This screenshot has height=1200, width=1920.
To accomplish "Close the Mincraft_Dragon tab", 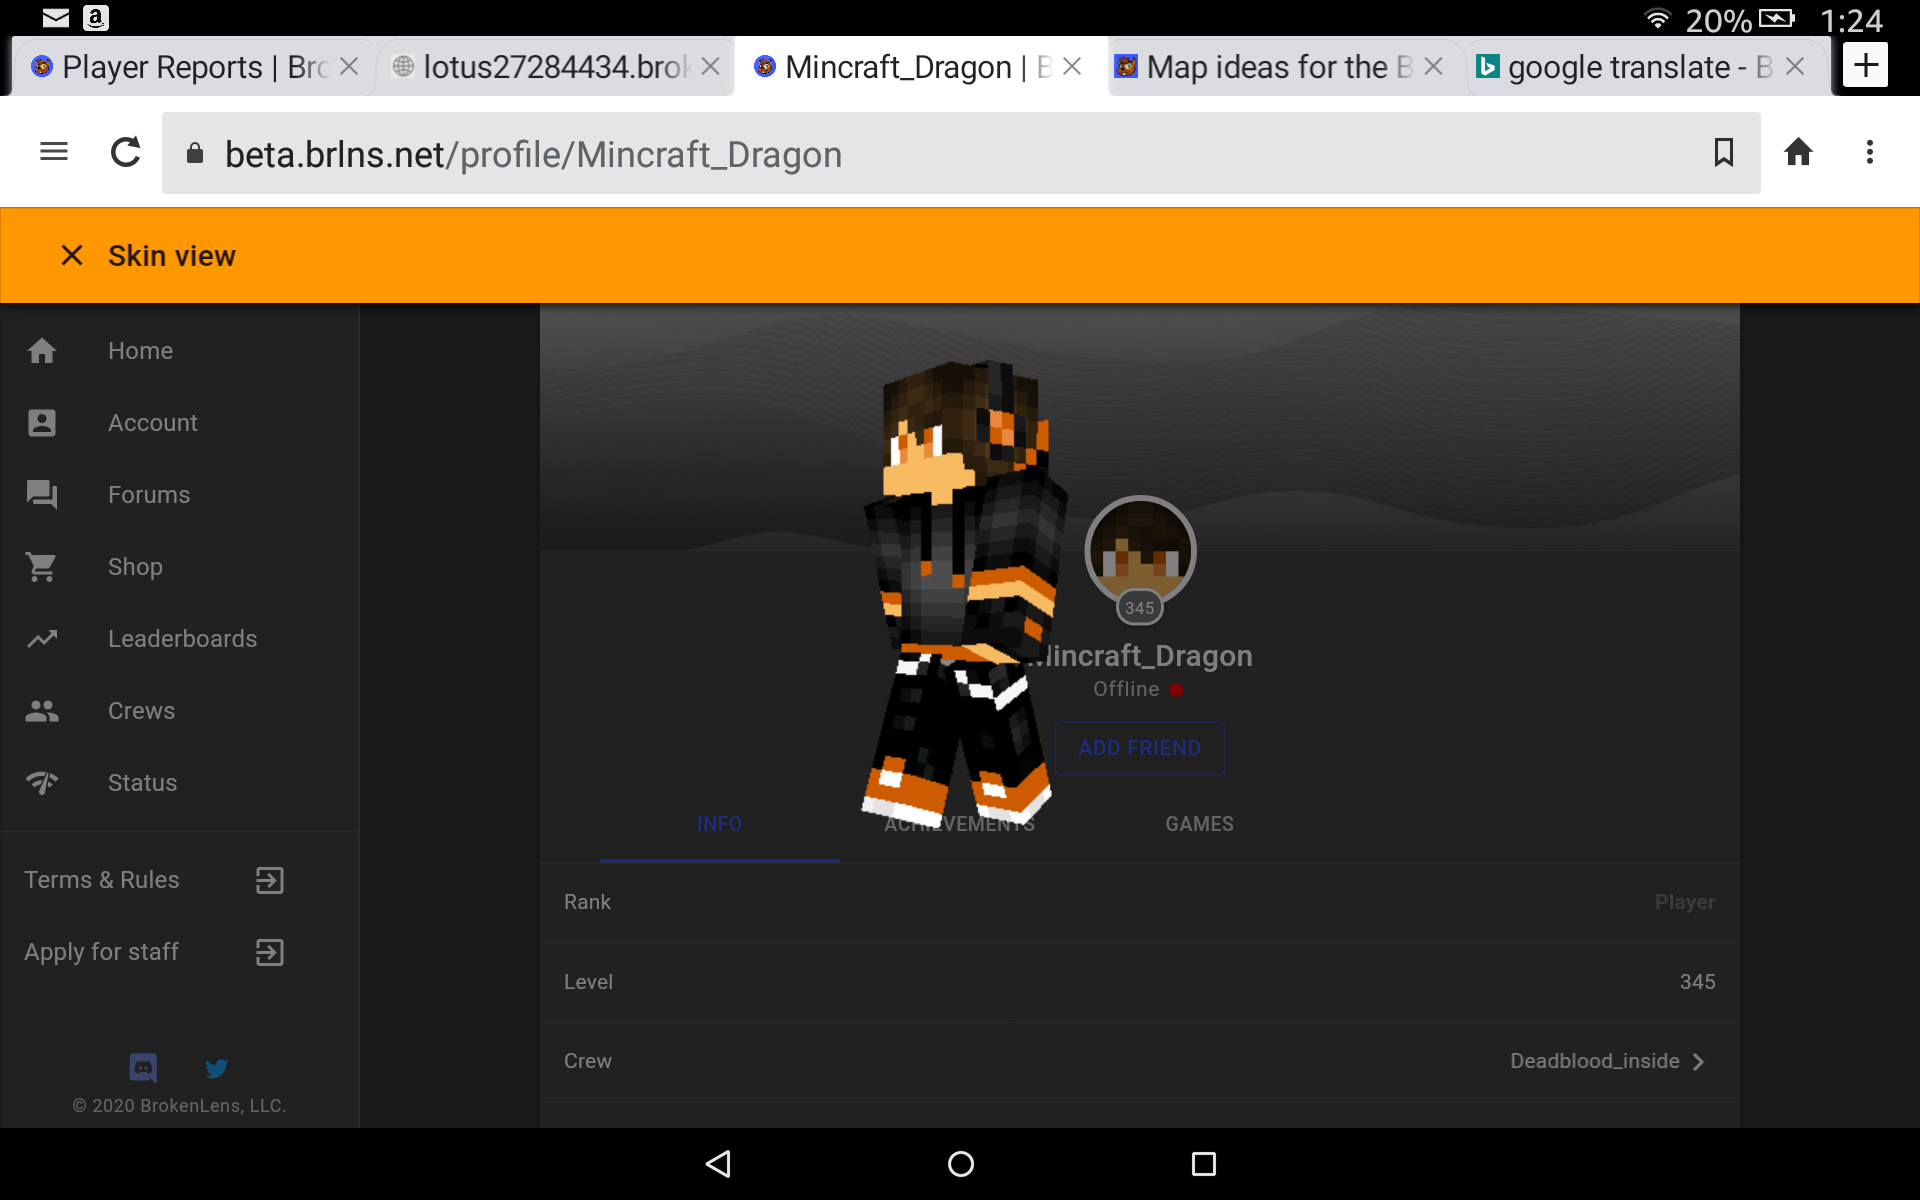I will pos(1072,66).
